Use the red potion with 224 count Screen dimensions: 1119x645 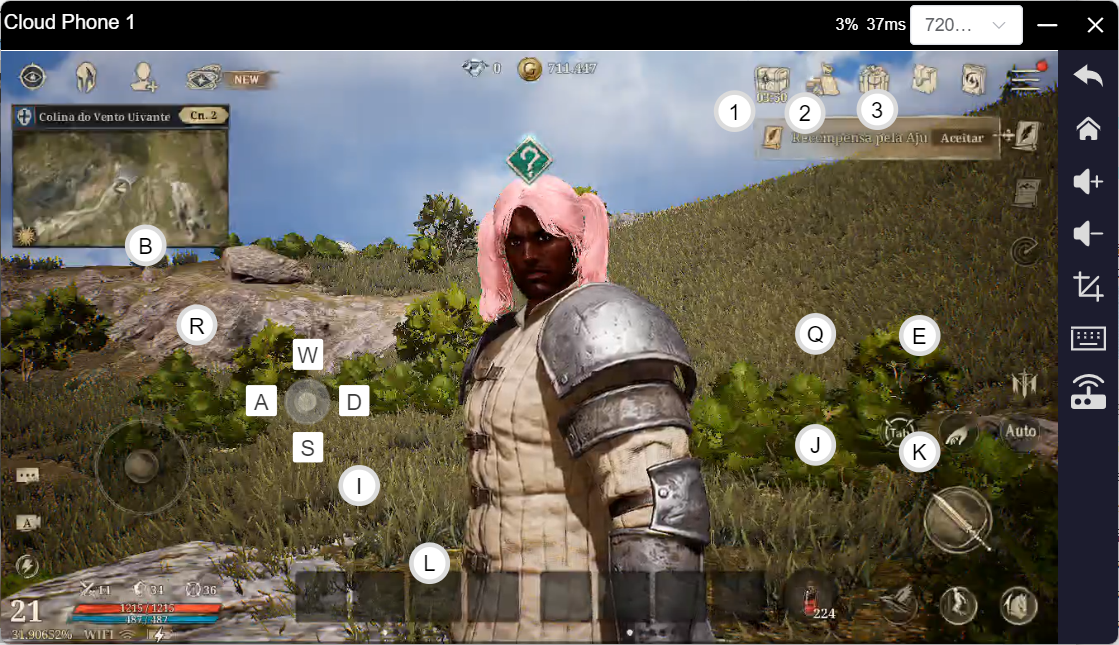(811, 598)
